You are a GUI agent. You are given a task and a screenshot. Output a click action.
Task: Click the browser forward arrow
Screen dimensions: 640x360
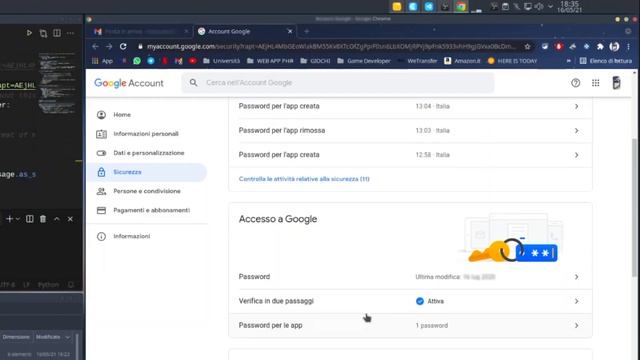[109, 47]
